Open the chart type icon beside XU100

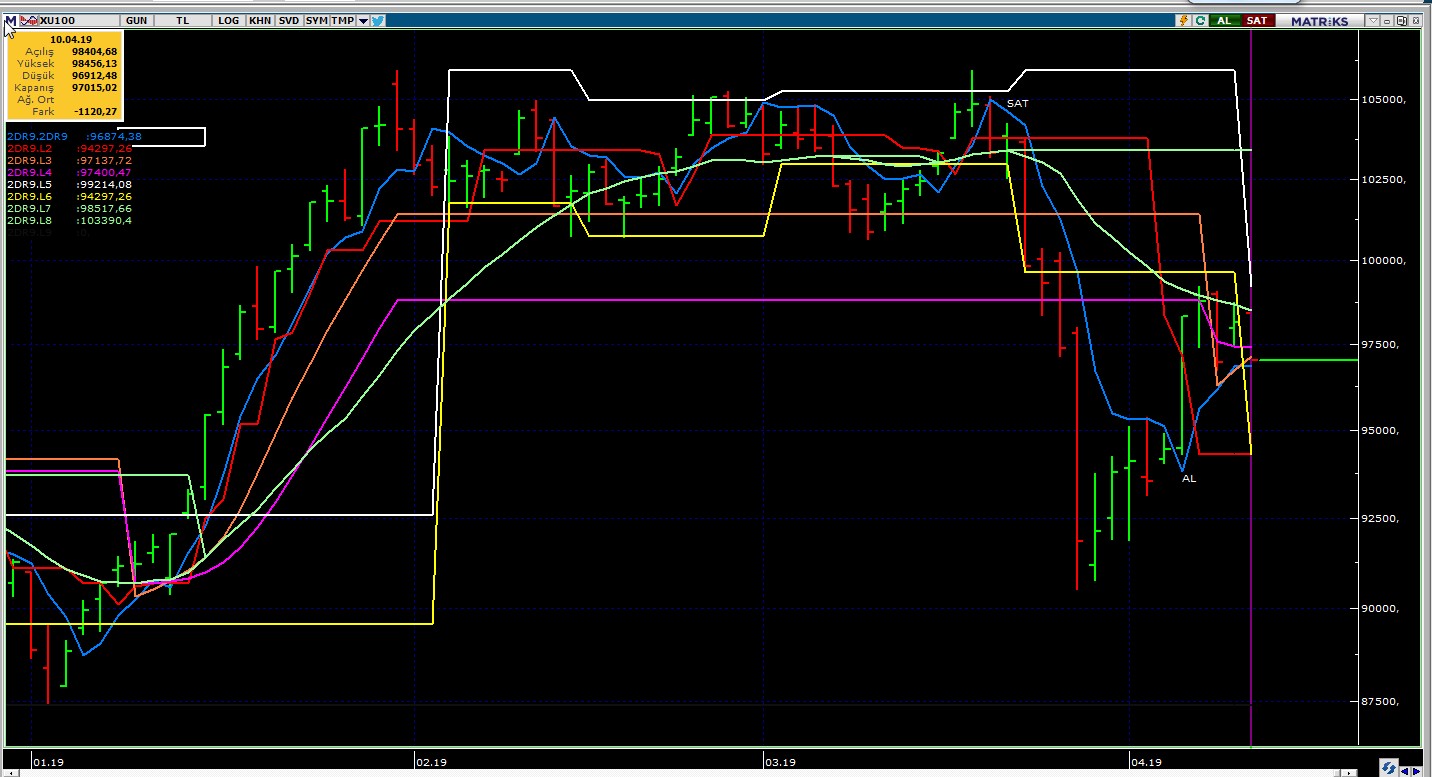tap(30, 20)
